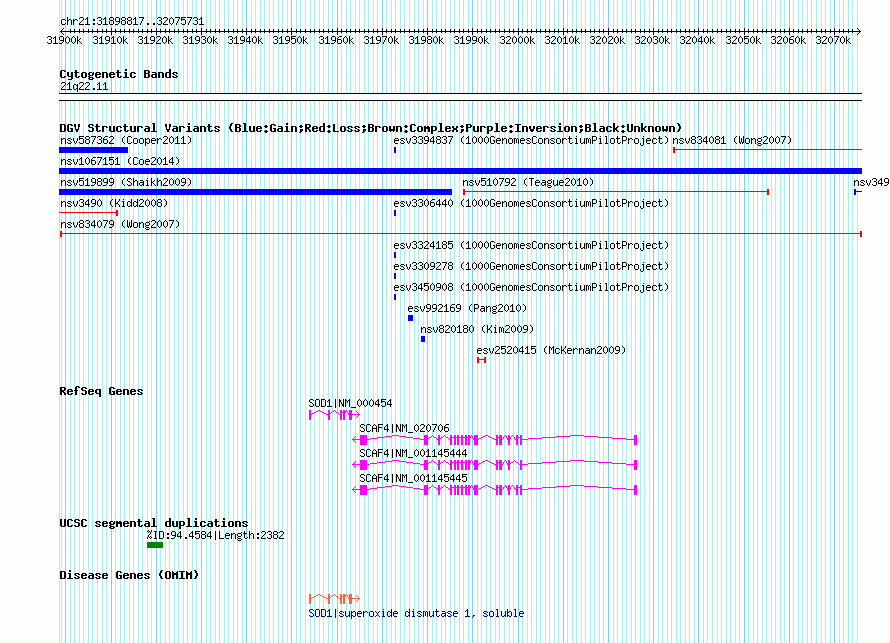Click the nsv587362 (Cooper2011) blue gain bar
The width and height of the screenshot is (890, 643).
(x=94, y=150)
